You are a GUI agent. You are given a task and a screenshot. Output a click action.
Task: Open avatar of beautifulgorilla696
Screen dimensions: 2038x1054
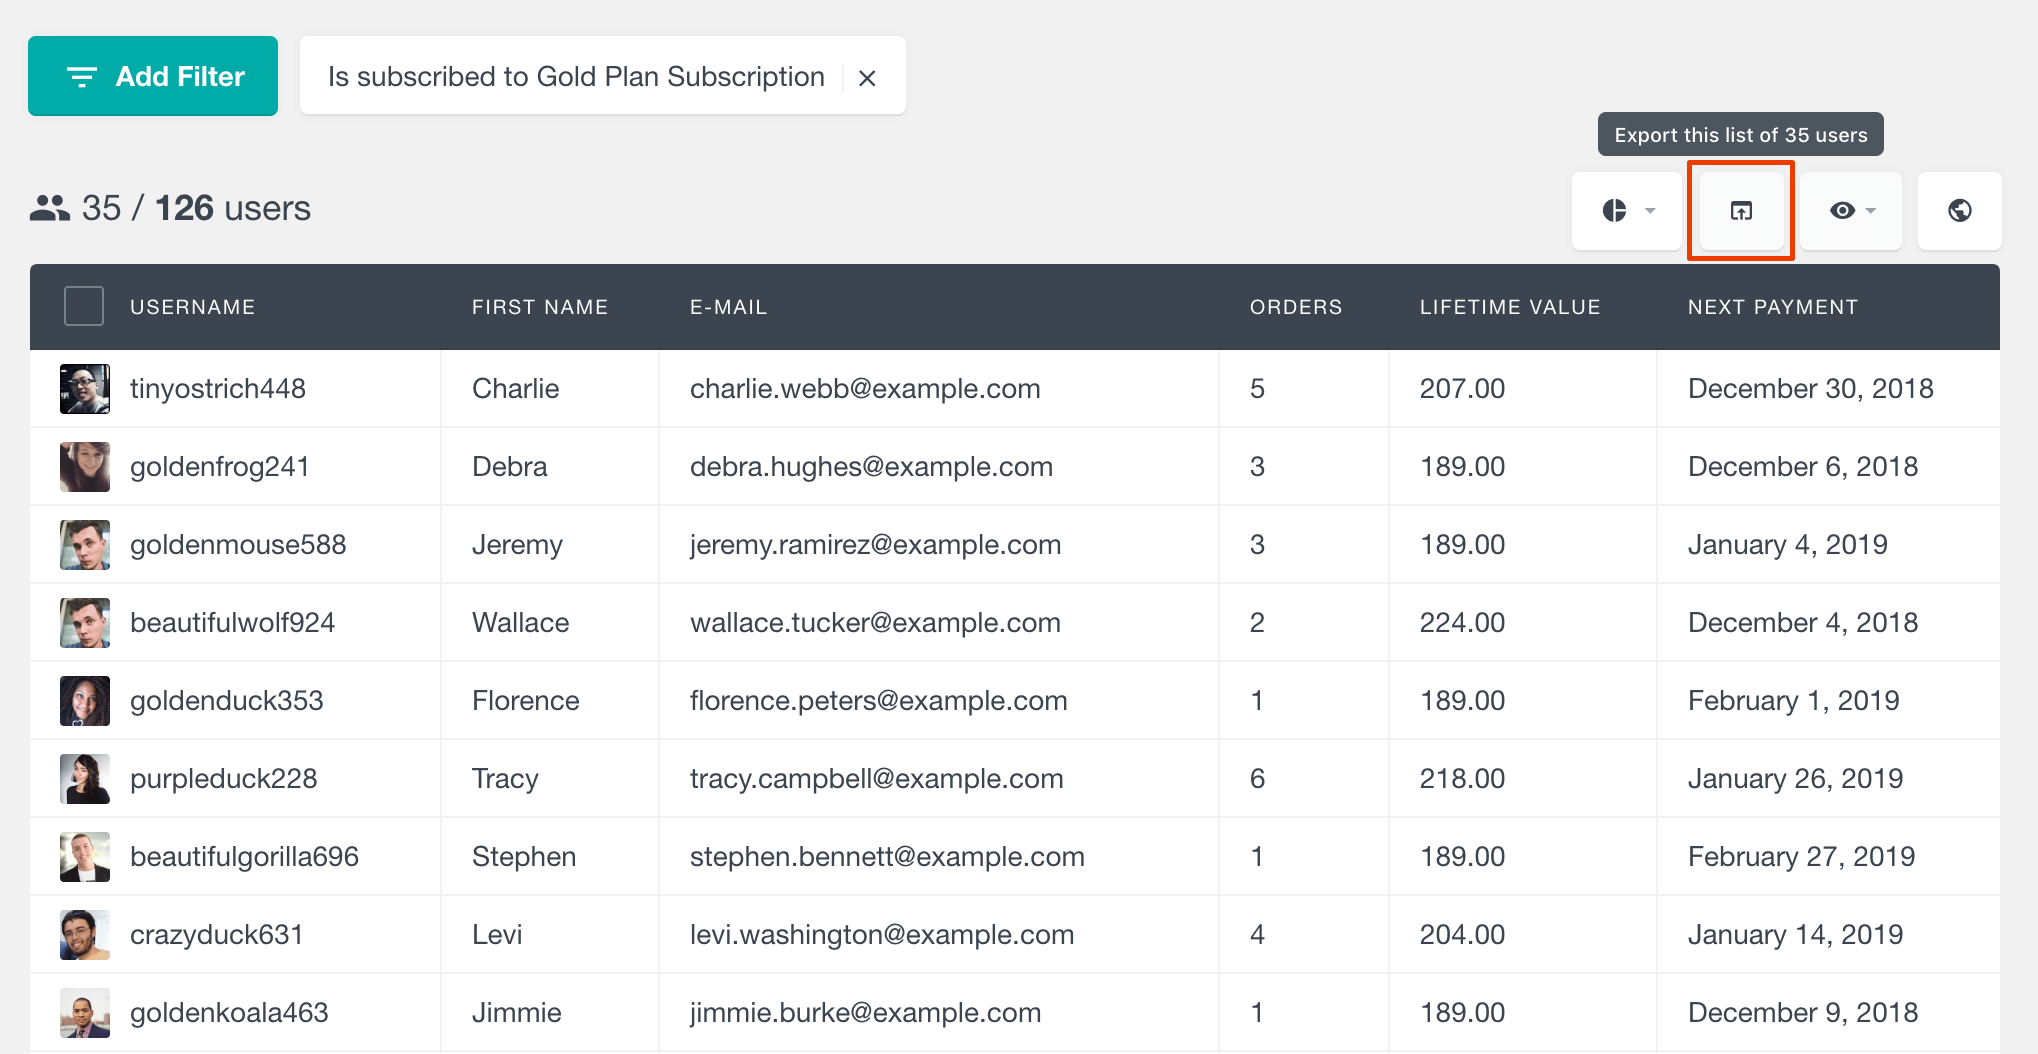(x=85, y=857)
